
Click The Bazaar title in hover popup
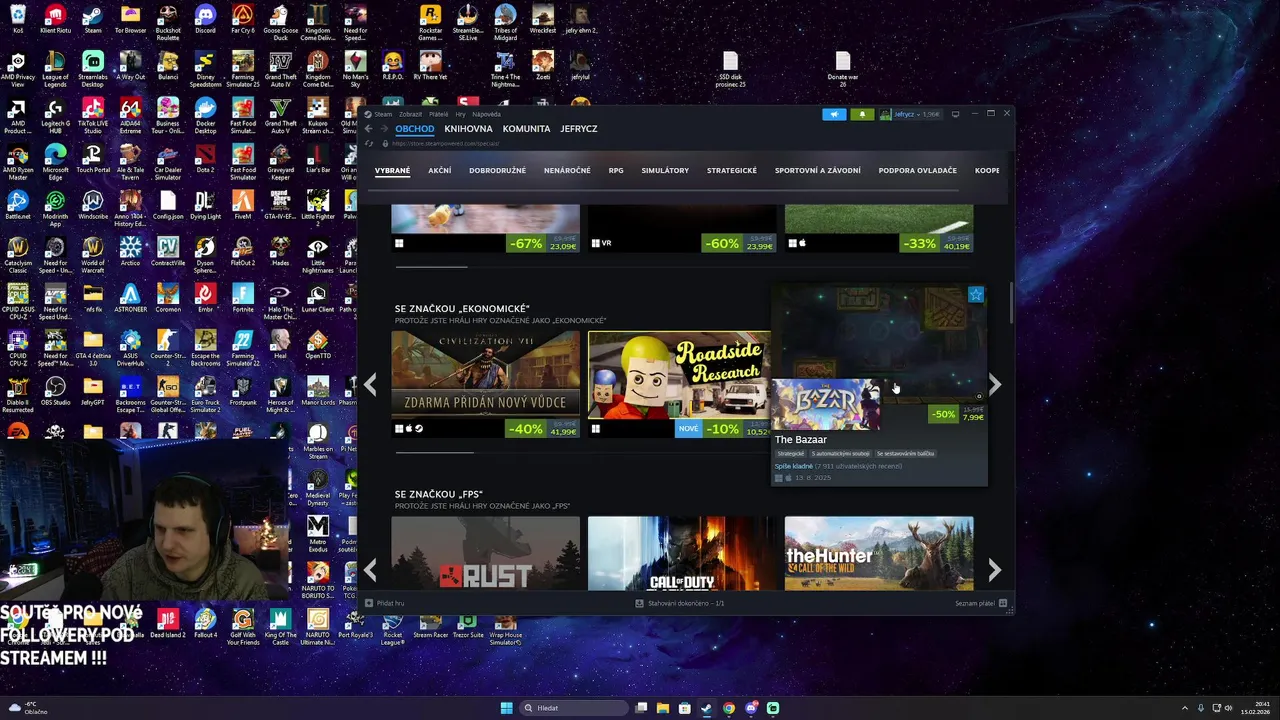[x=801, y=440]
